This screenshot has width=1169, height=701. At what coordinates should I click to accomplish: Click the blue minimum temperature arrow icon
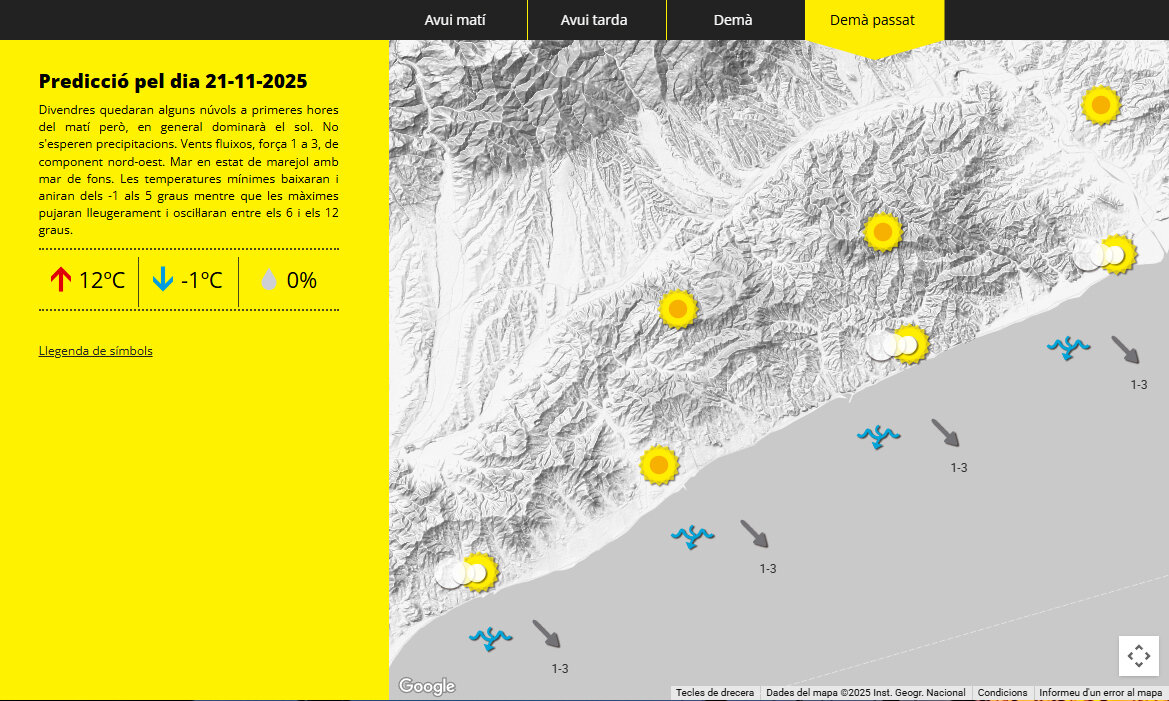(163, 280)
